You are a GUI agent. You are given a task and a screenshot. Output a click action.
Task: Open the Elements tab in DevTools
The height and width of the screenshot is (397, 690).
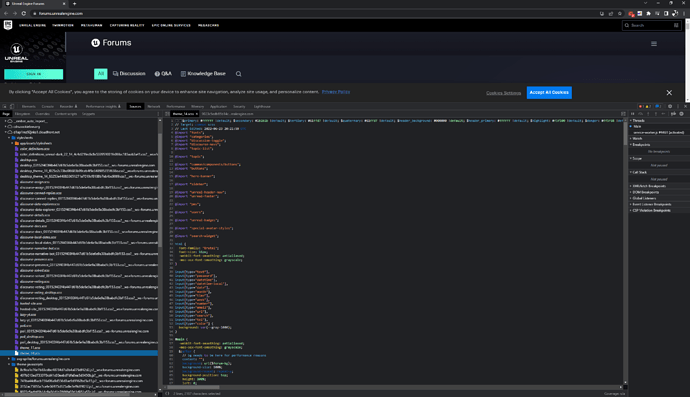[29, 107]
